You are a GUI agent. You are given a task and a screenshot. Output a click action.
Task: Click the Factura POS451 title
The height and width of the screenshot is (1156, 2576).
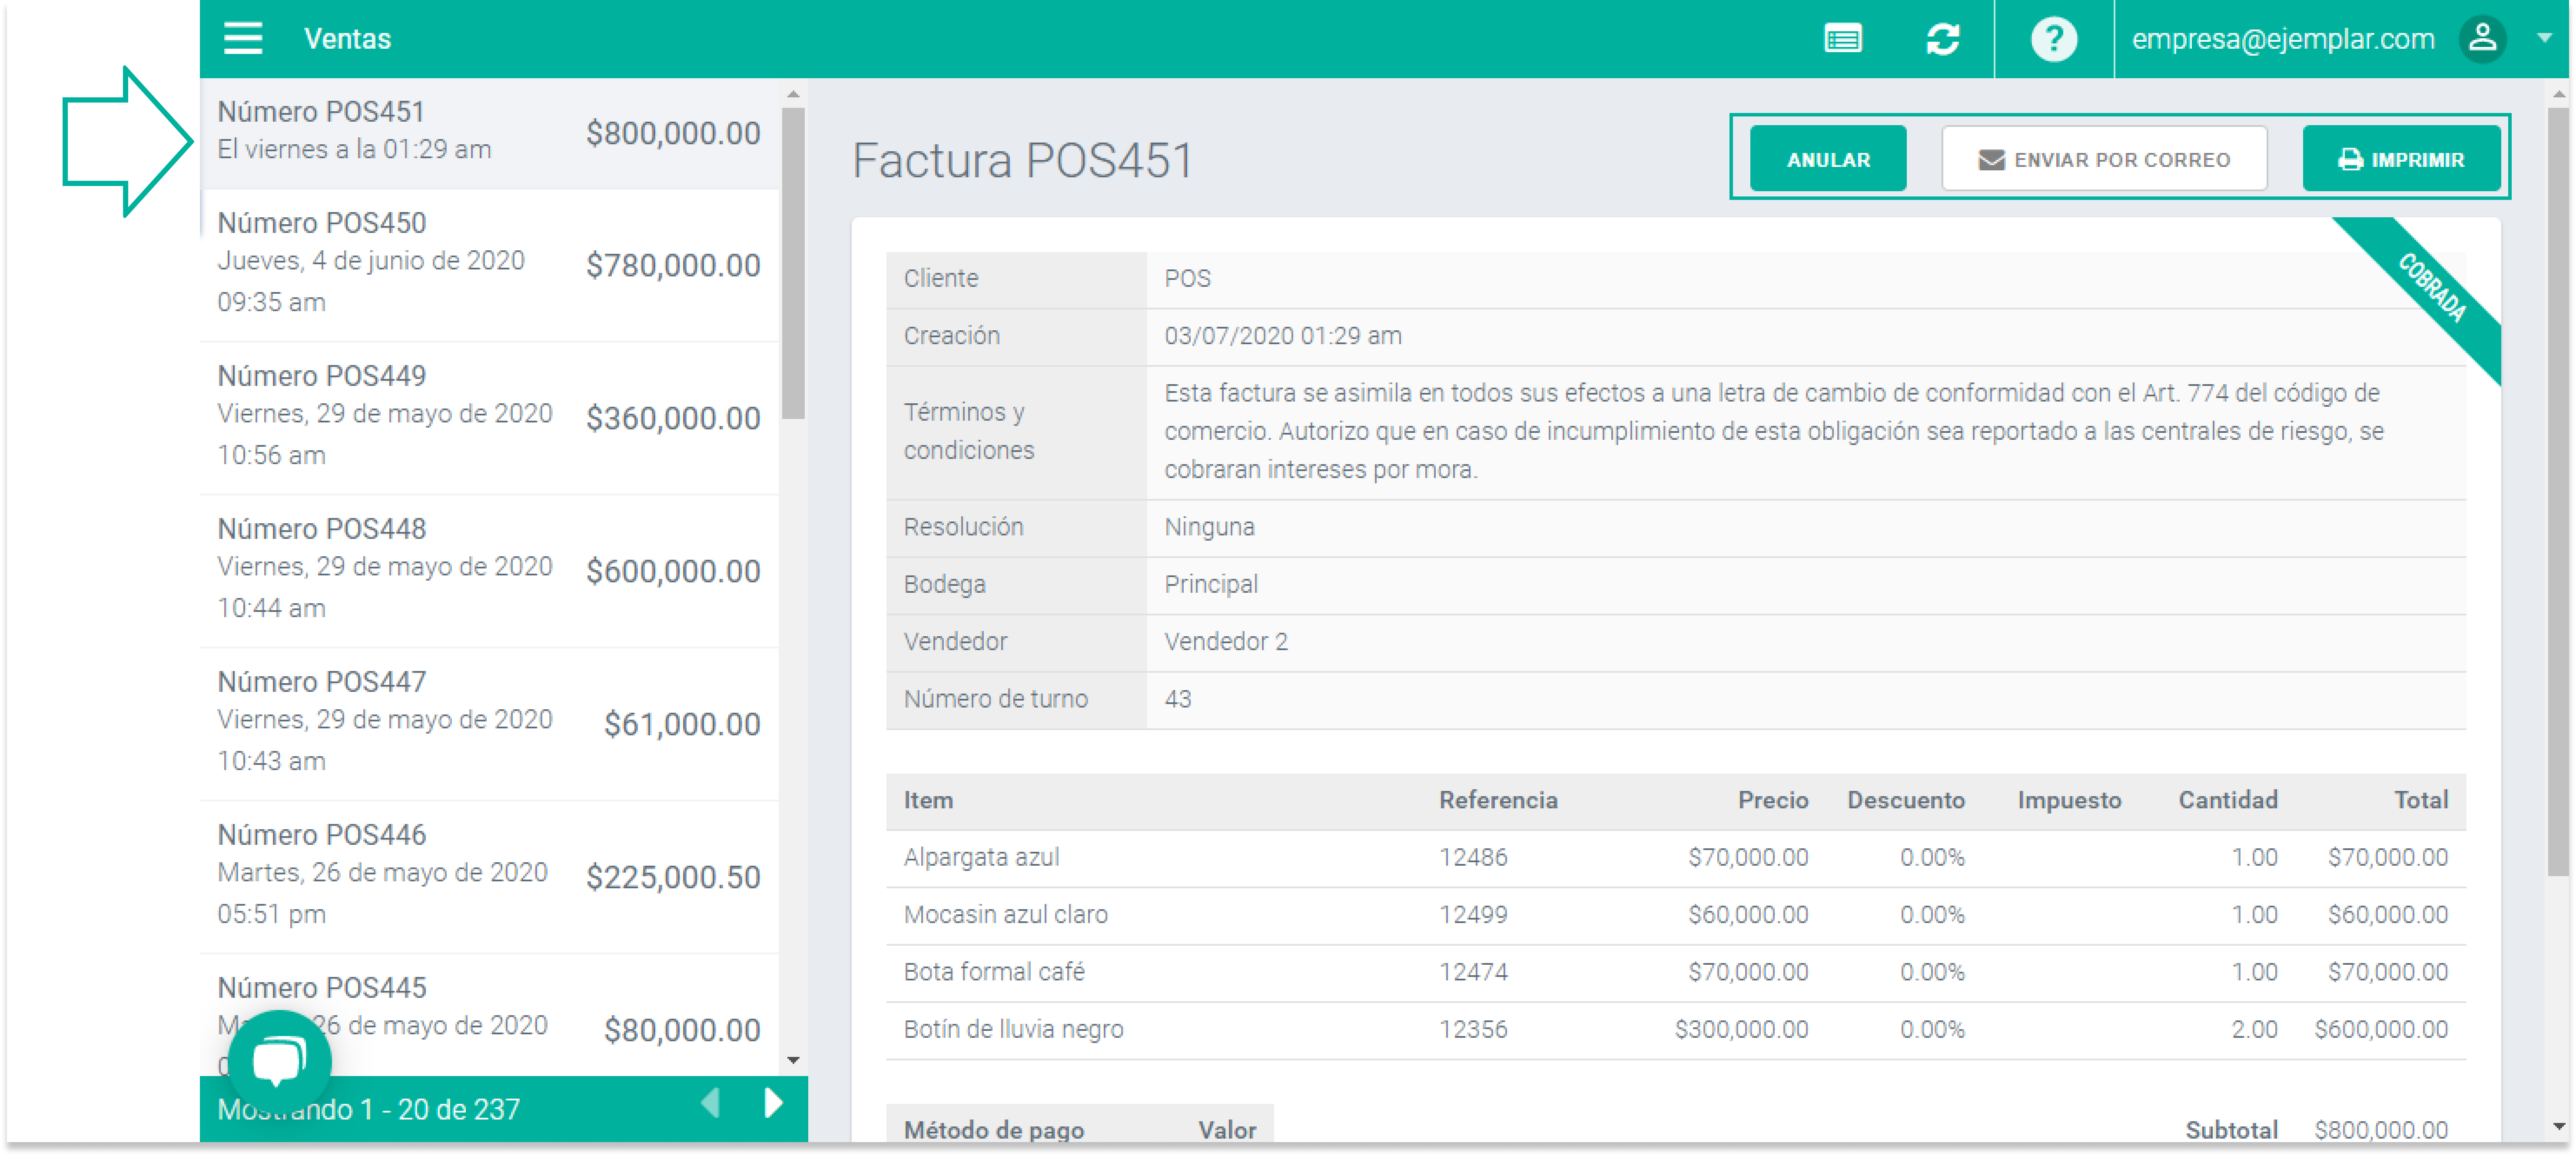pos(1022,161)
